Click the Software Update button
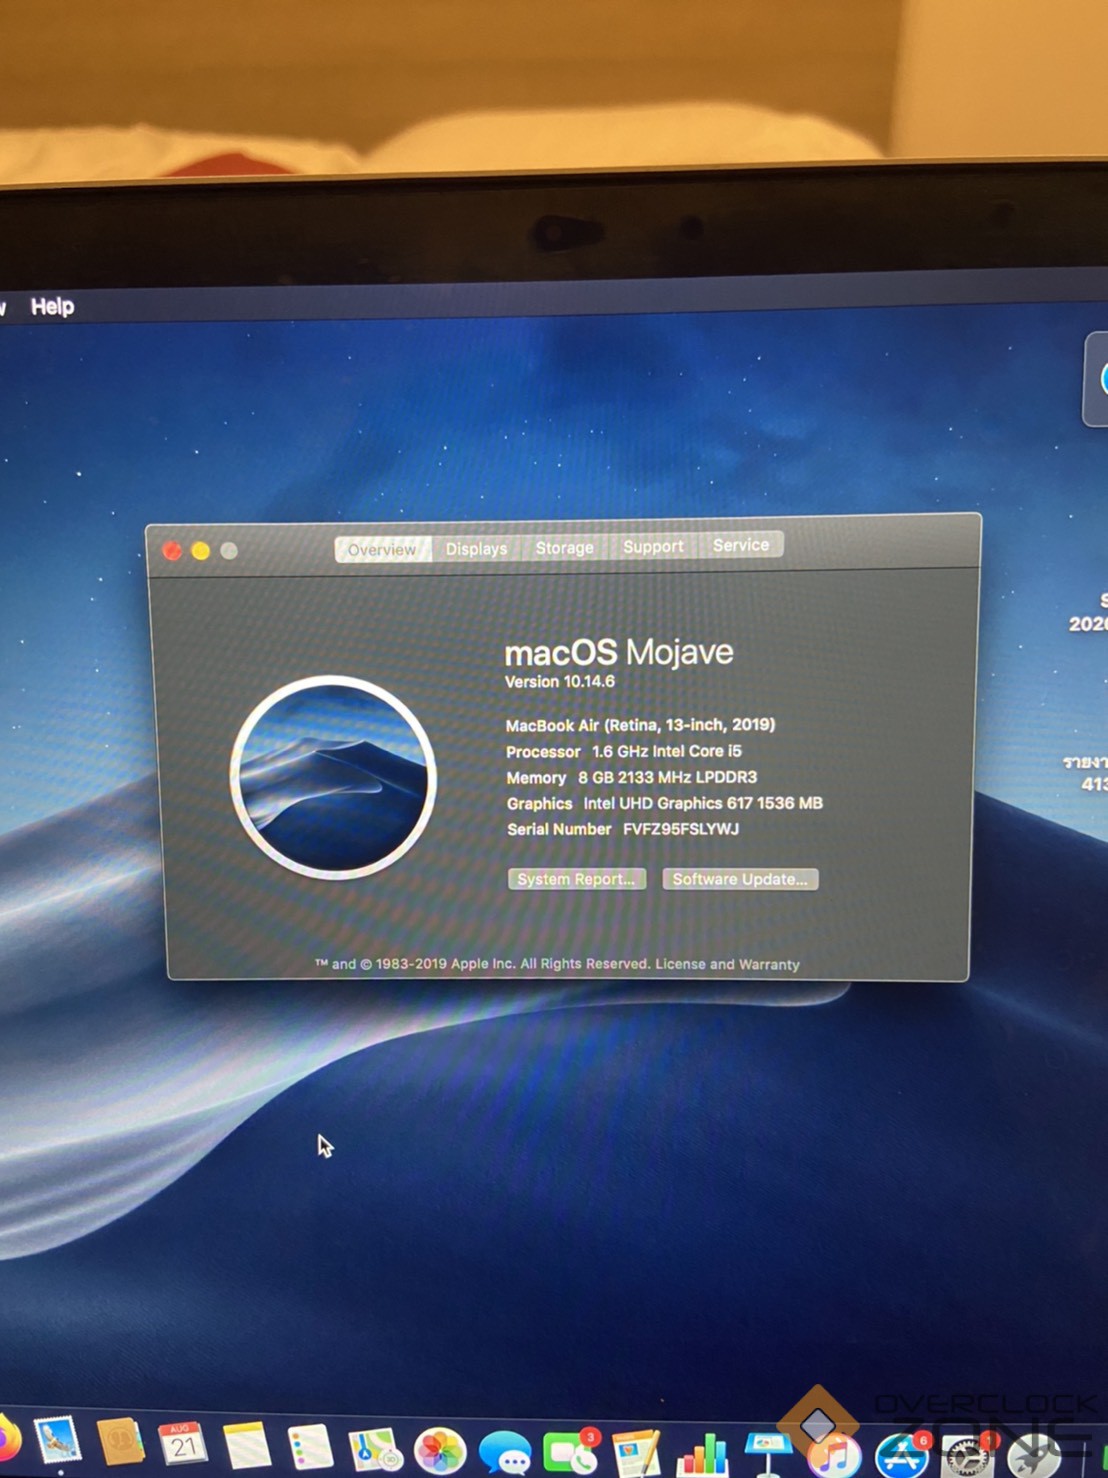Image resolution: width=1108 pixels, height=1478 pixels. click(x=740, y=879)
